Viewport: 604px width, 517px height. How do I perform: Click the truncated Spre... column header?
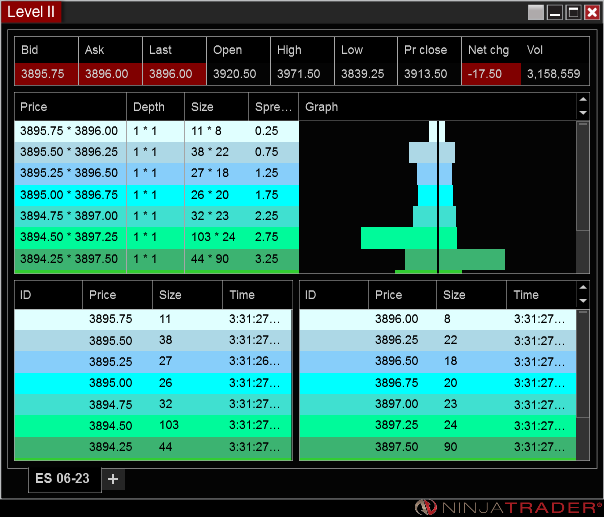[273, 107]
